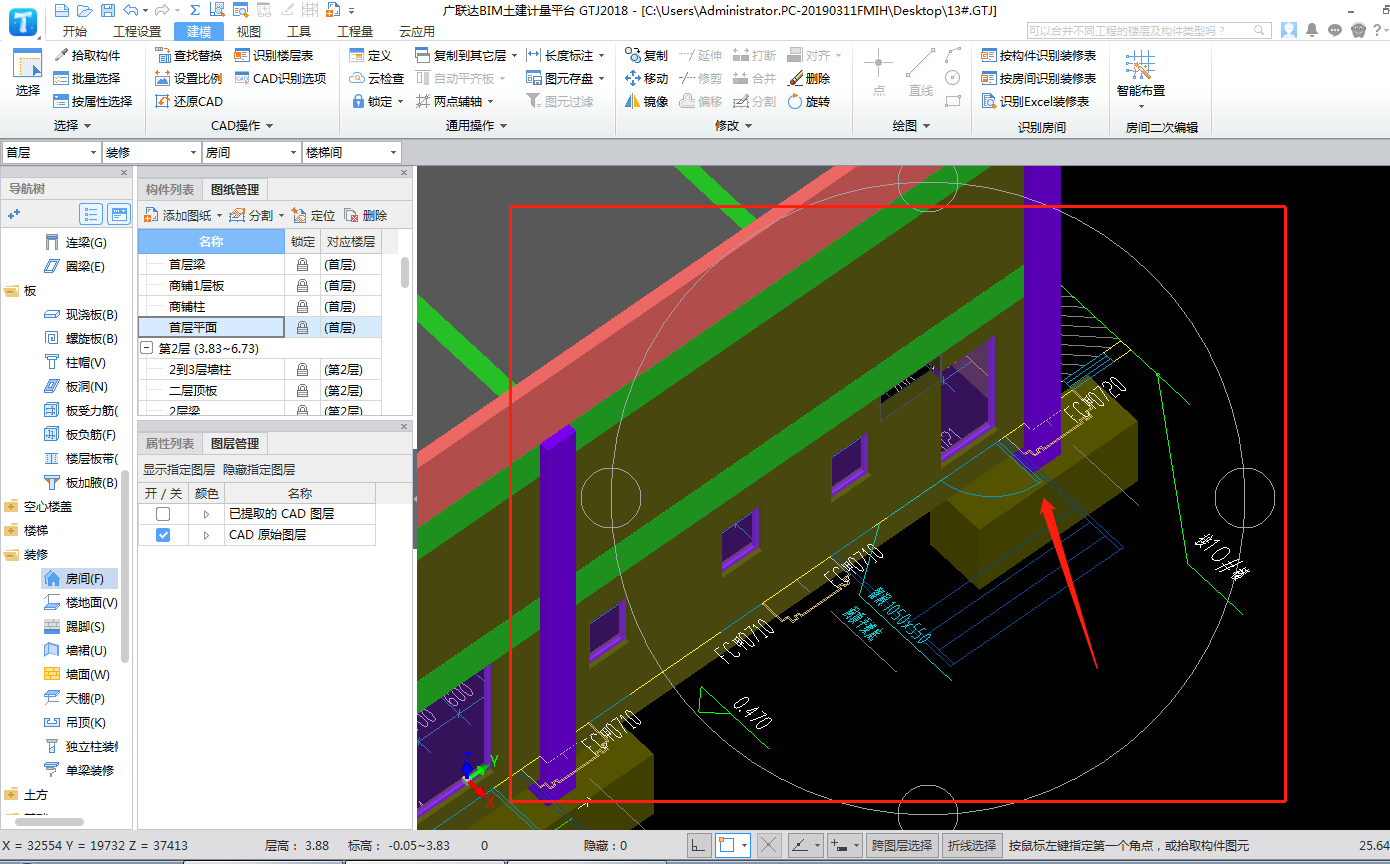Open 查找替换 find and replace
Screen dimensions: 1390x864
coord(189,55)
